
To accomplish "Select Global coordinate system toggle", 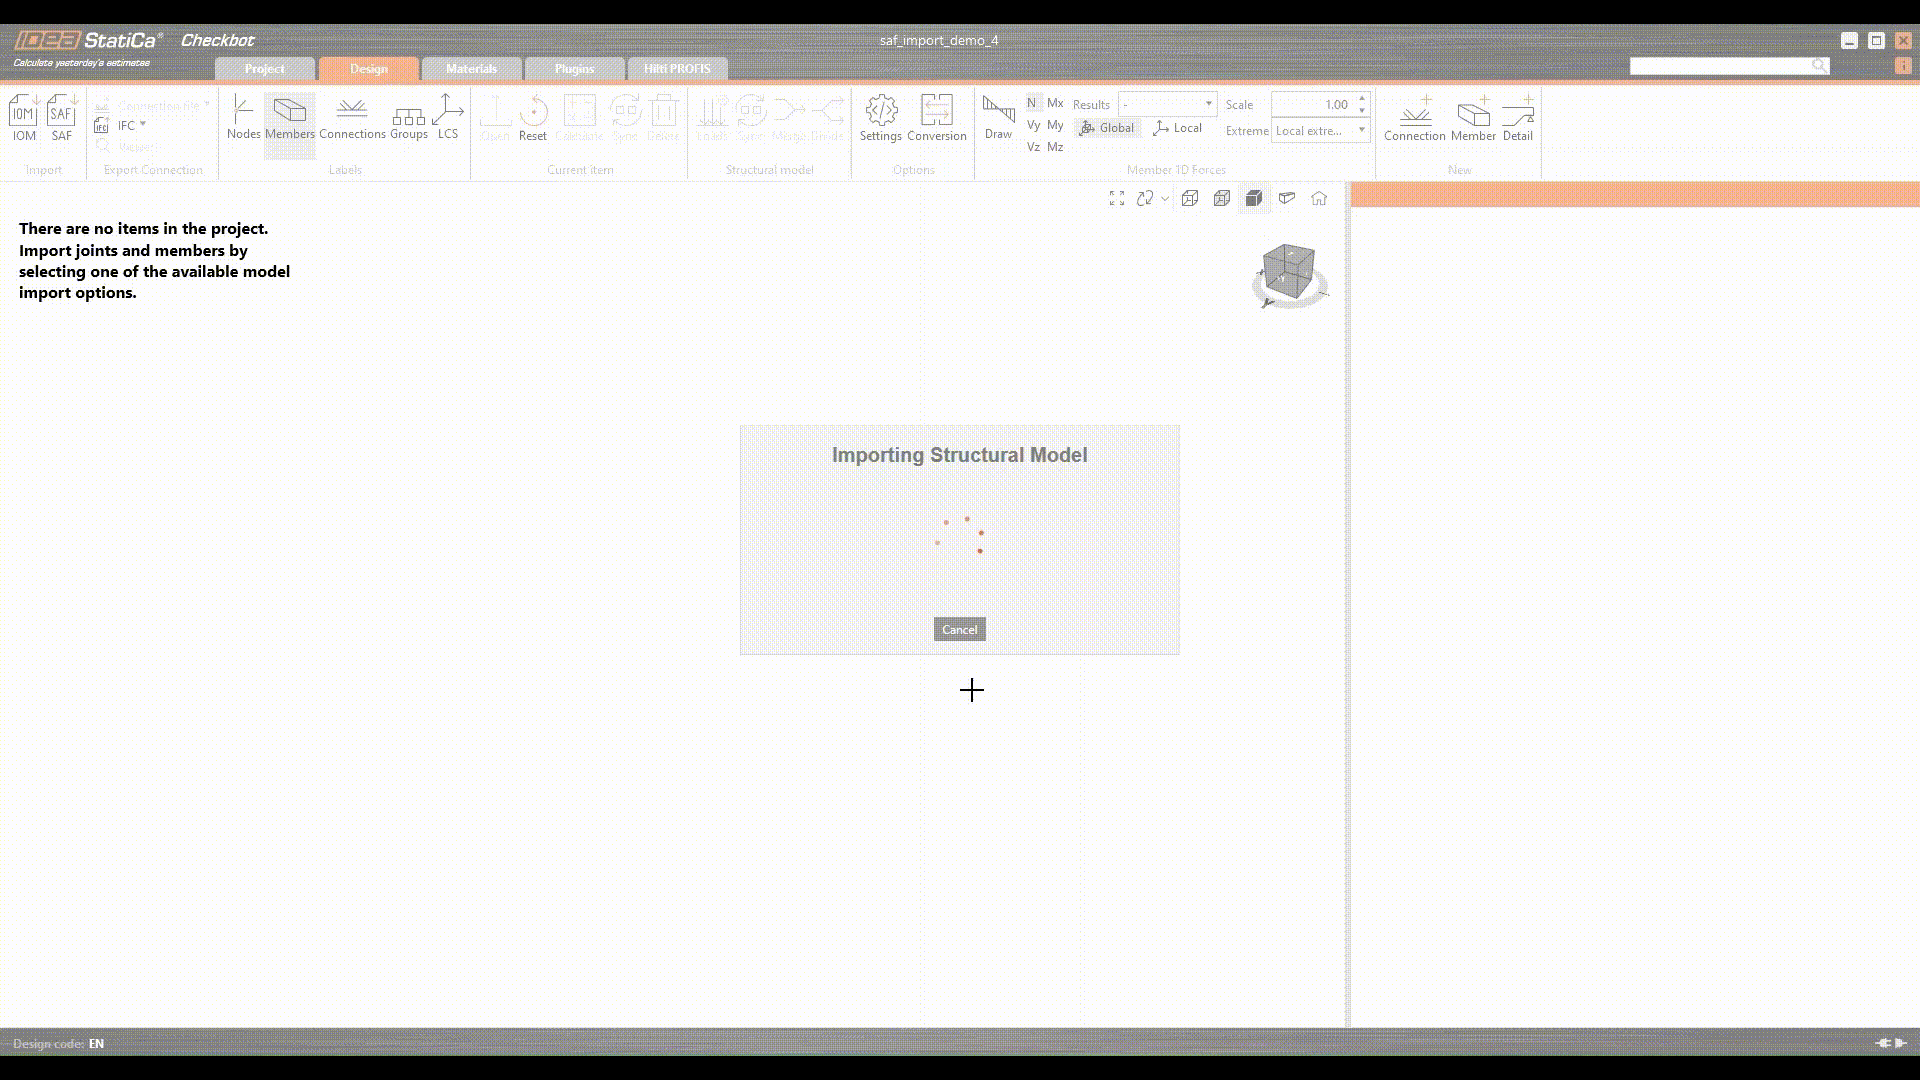I will 1107,128.
